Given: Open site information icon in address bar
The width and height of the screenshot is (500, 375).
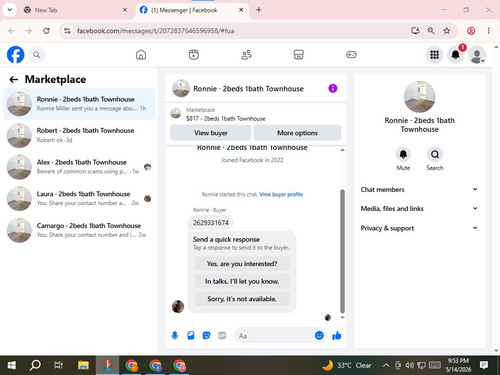Looking at the screenshot, I should pyautogui.click(x=67, y=31).
